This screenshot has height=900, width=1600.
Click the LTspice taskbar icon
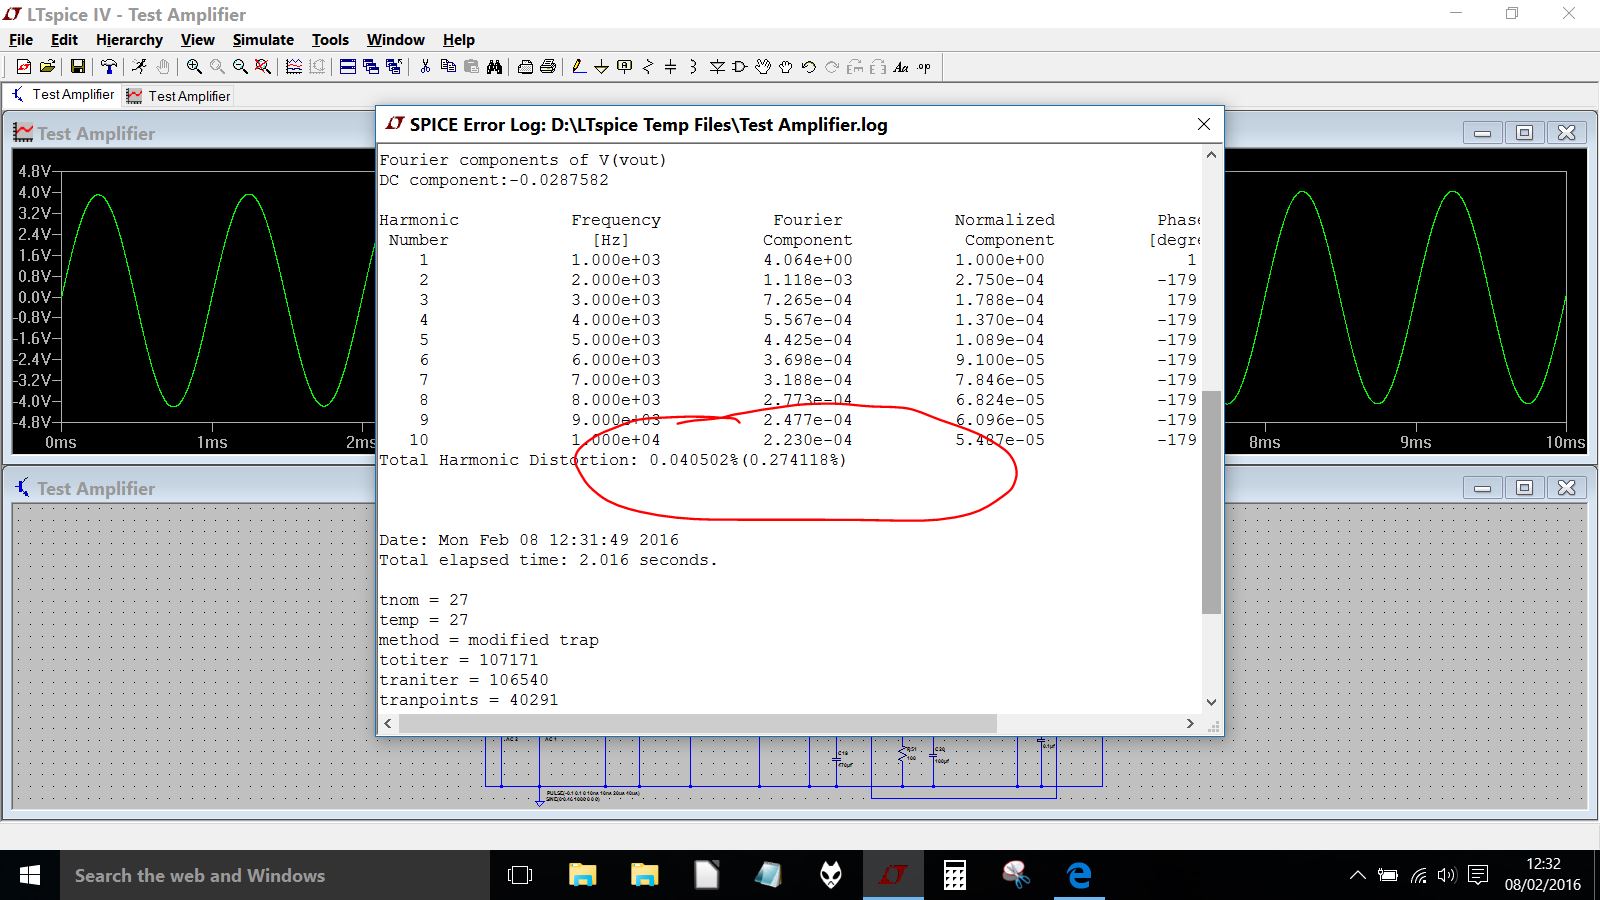click(893, 875)
